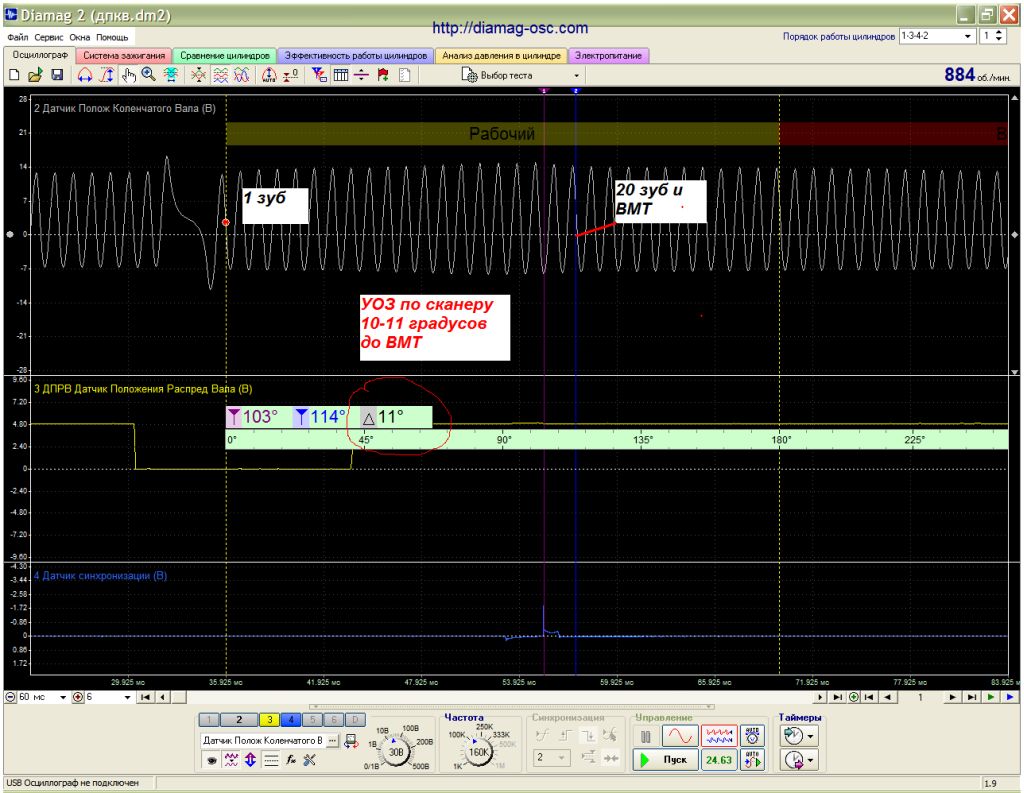This screenshot has height=793, width=1024.
Task: Select the horizontal measurement arc tool
Action: [84, 75]
